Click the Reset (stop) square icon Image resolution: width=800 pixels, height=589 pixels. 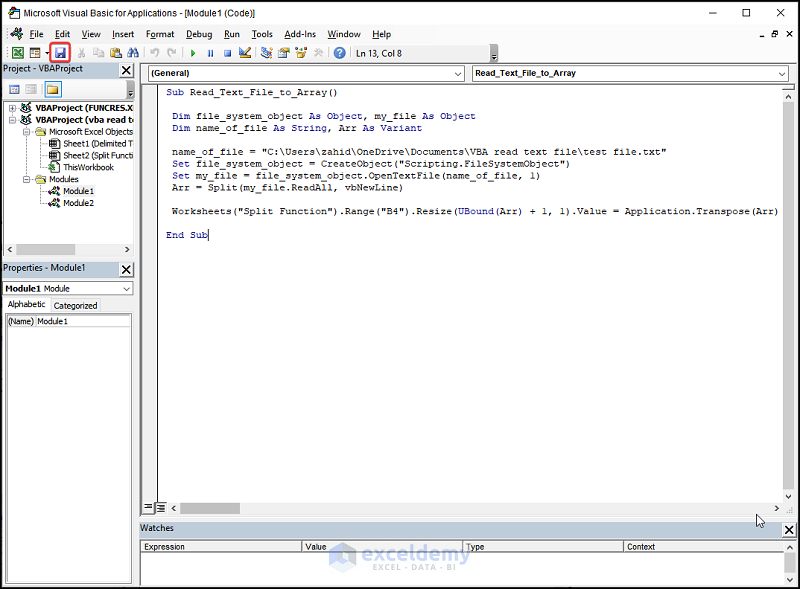tap(228, 53)
